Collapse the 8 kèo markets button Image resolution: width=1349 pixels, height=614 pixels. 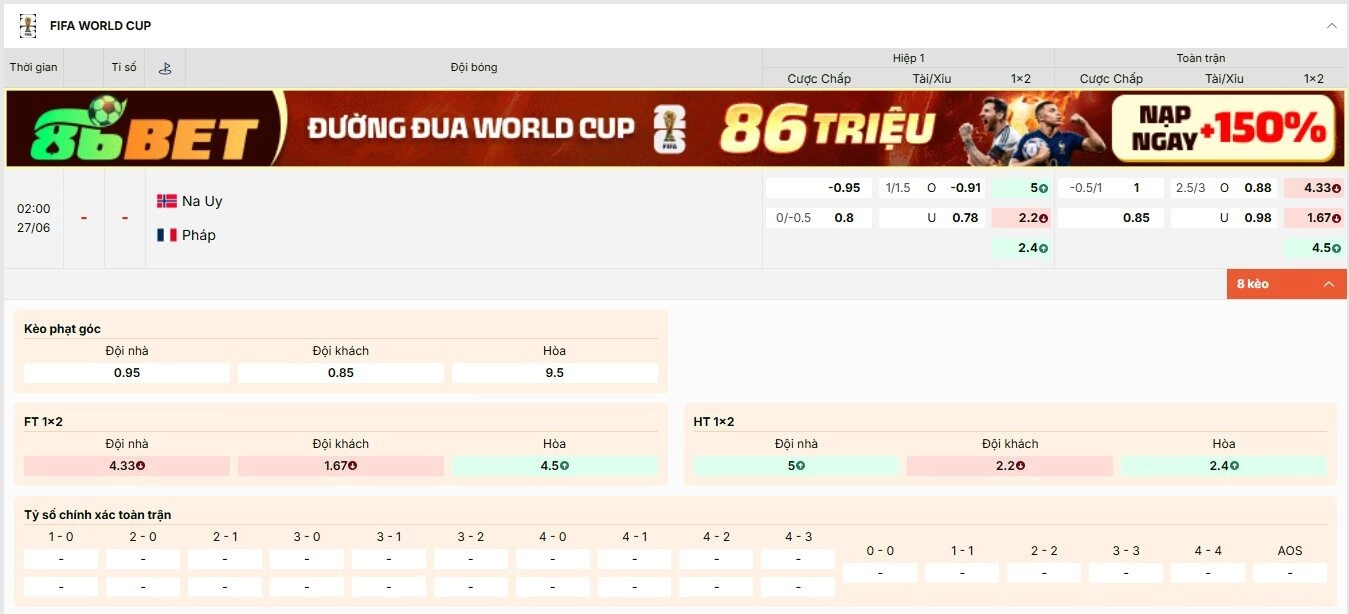coord(1286,284)
